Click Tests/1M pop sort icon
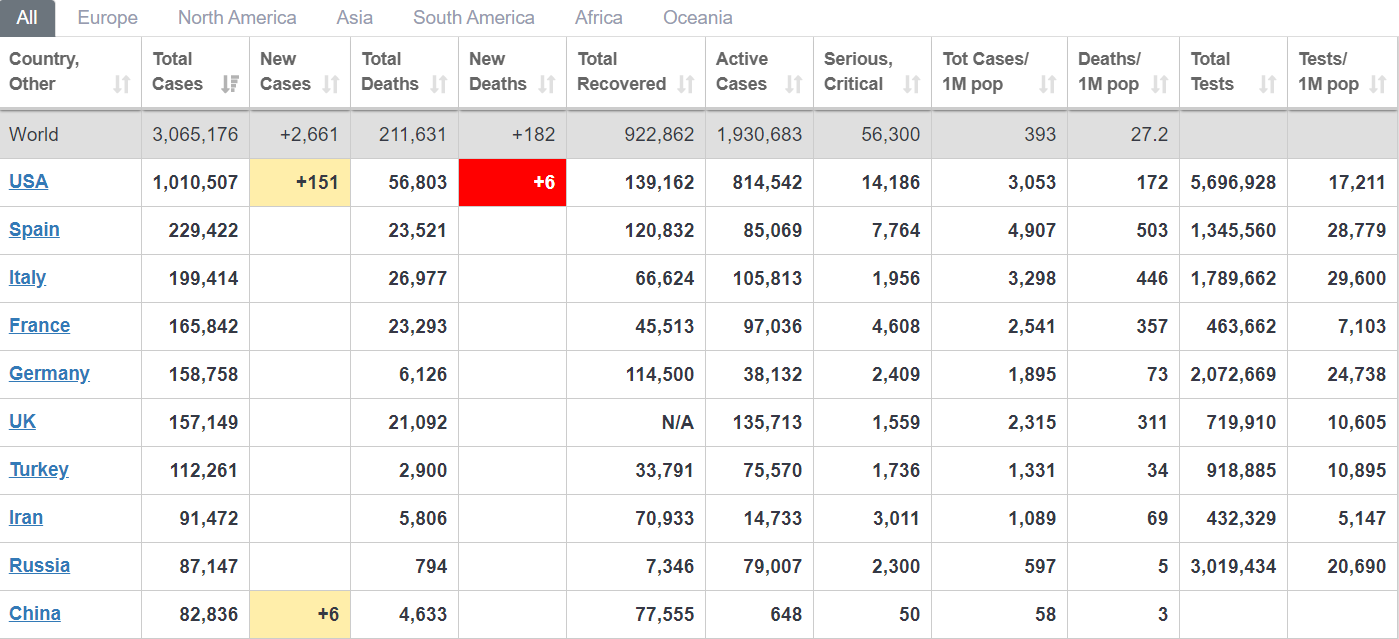The width and height of the screenshot is (1399, 639). [1379, 84]
